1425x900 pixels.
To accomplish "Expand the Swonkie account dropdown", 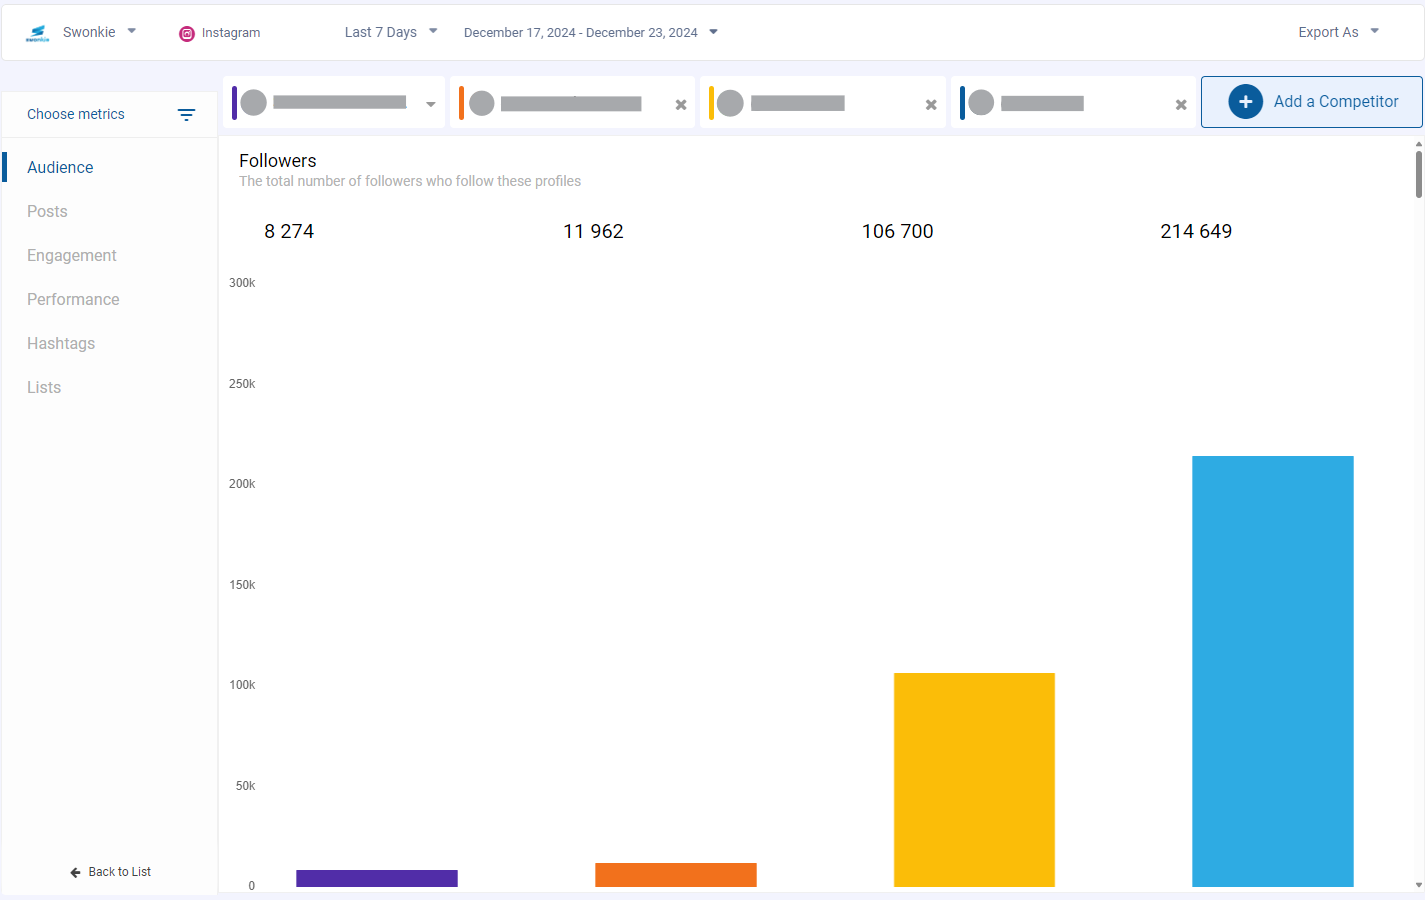I will pyautogui.click(x=132, y=31).
